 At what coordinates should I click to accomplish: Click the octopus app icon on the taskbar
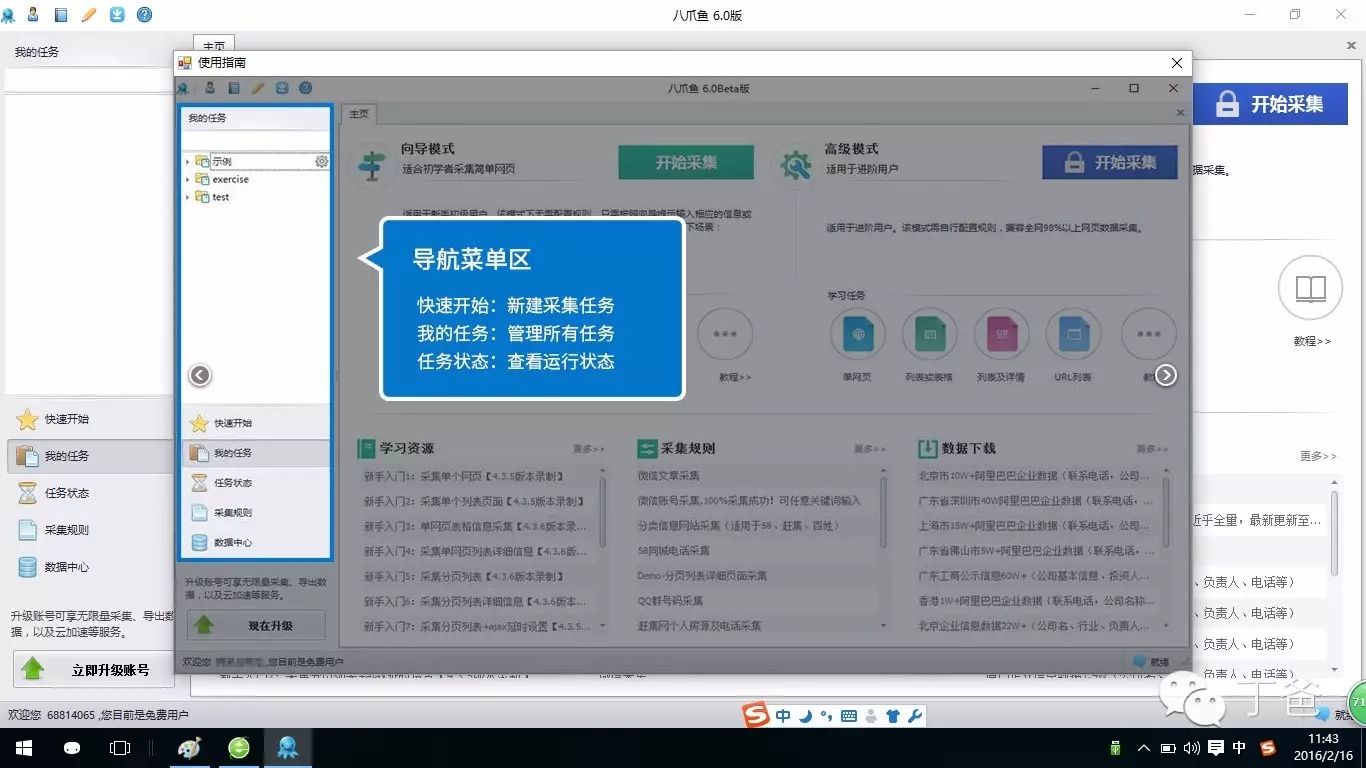coord(288,748)
